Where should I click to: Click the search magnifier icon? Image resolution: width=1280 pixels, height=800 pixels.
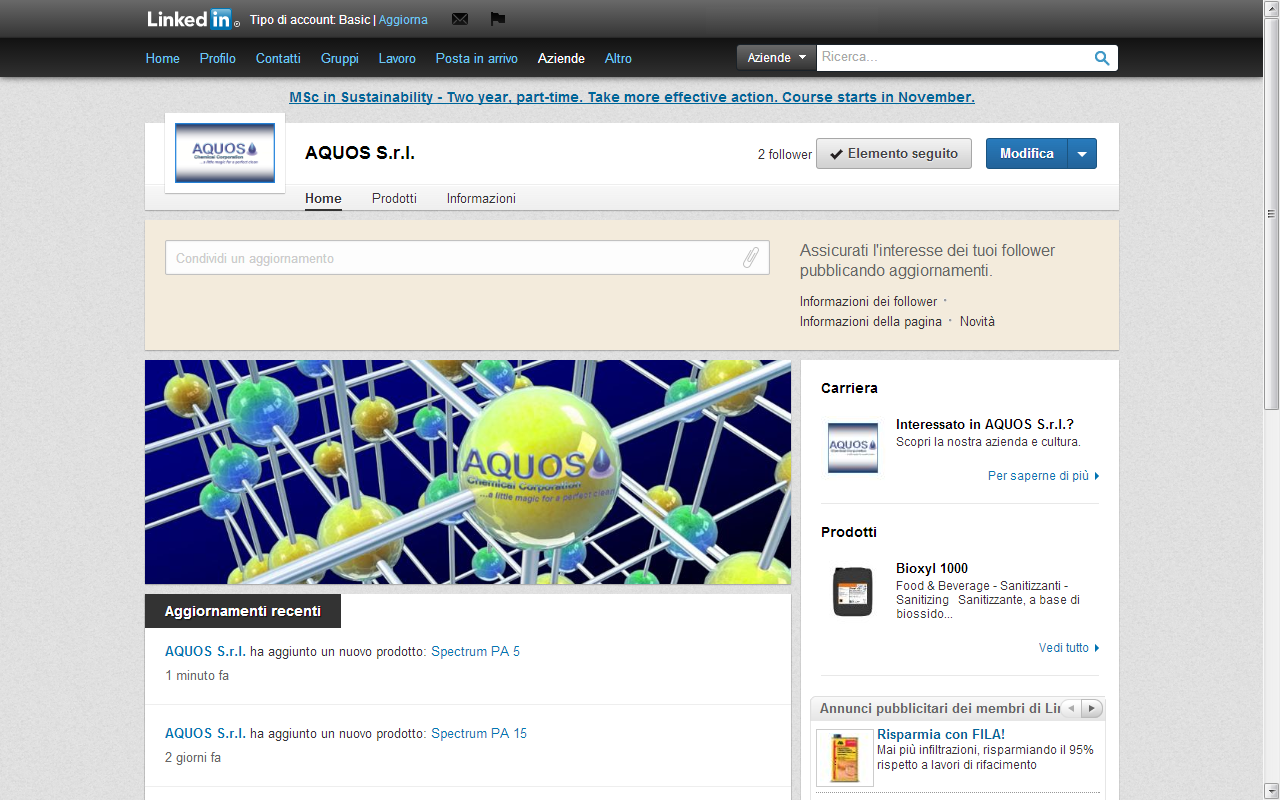1102,58
